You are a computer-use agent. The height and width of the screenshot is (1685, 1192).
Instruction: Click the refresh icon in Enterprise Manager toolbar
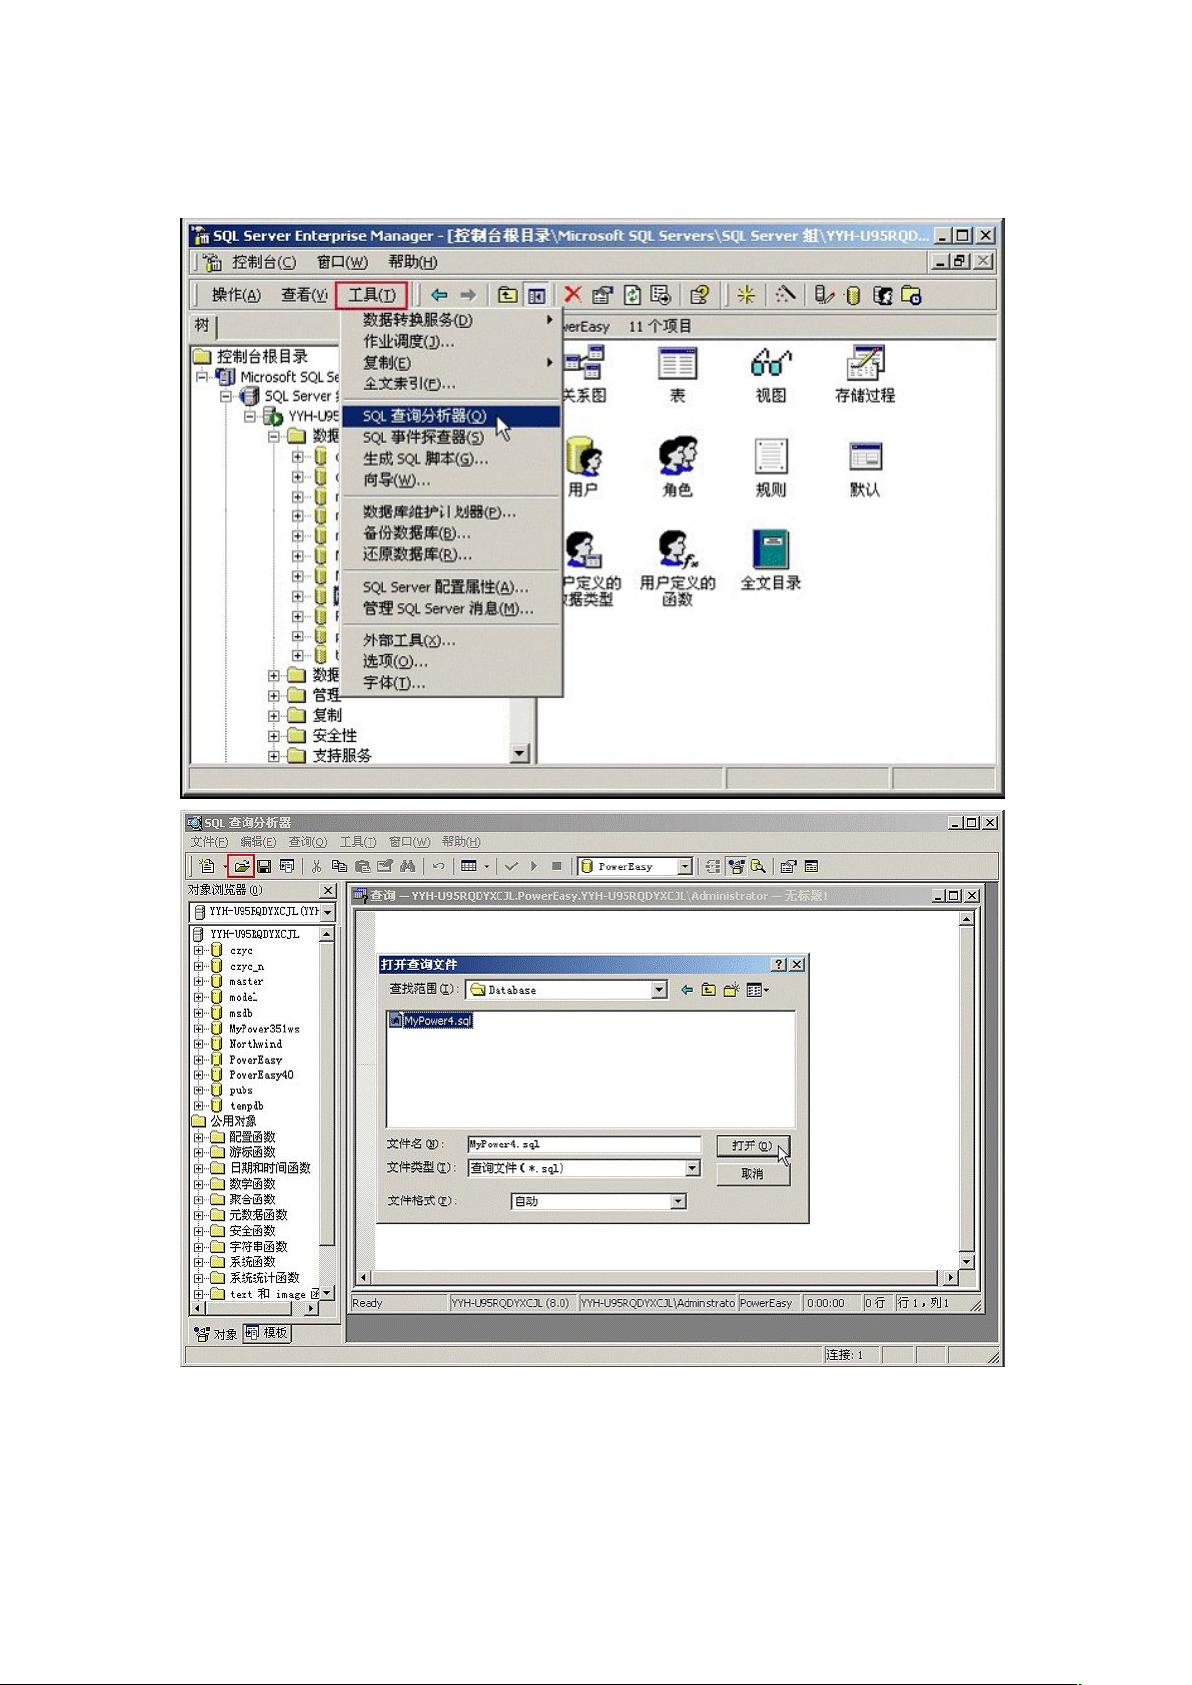click(x=632, y=294)
